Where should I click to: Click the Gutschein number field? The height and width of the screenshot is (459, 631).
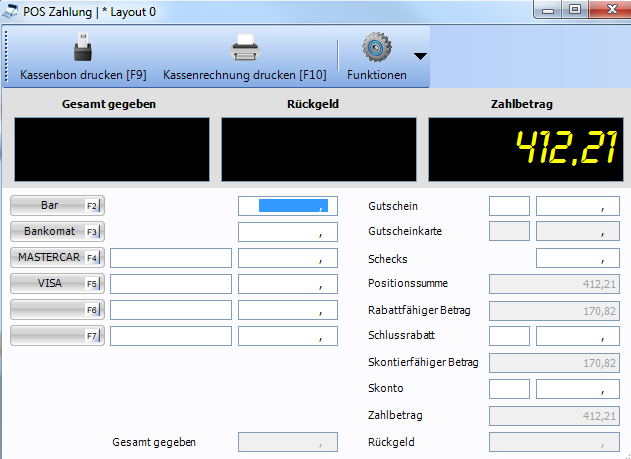[509, 206]
